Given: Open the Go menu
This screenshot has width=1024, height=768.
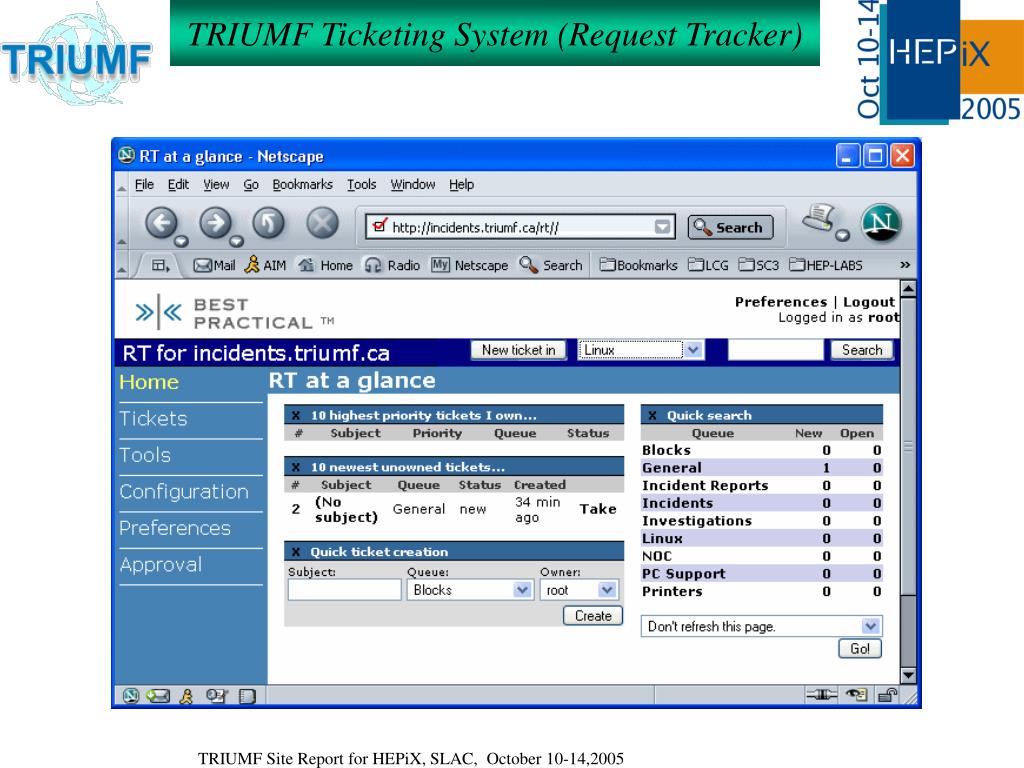Looking at the screenshot, I should [251, 185].
